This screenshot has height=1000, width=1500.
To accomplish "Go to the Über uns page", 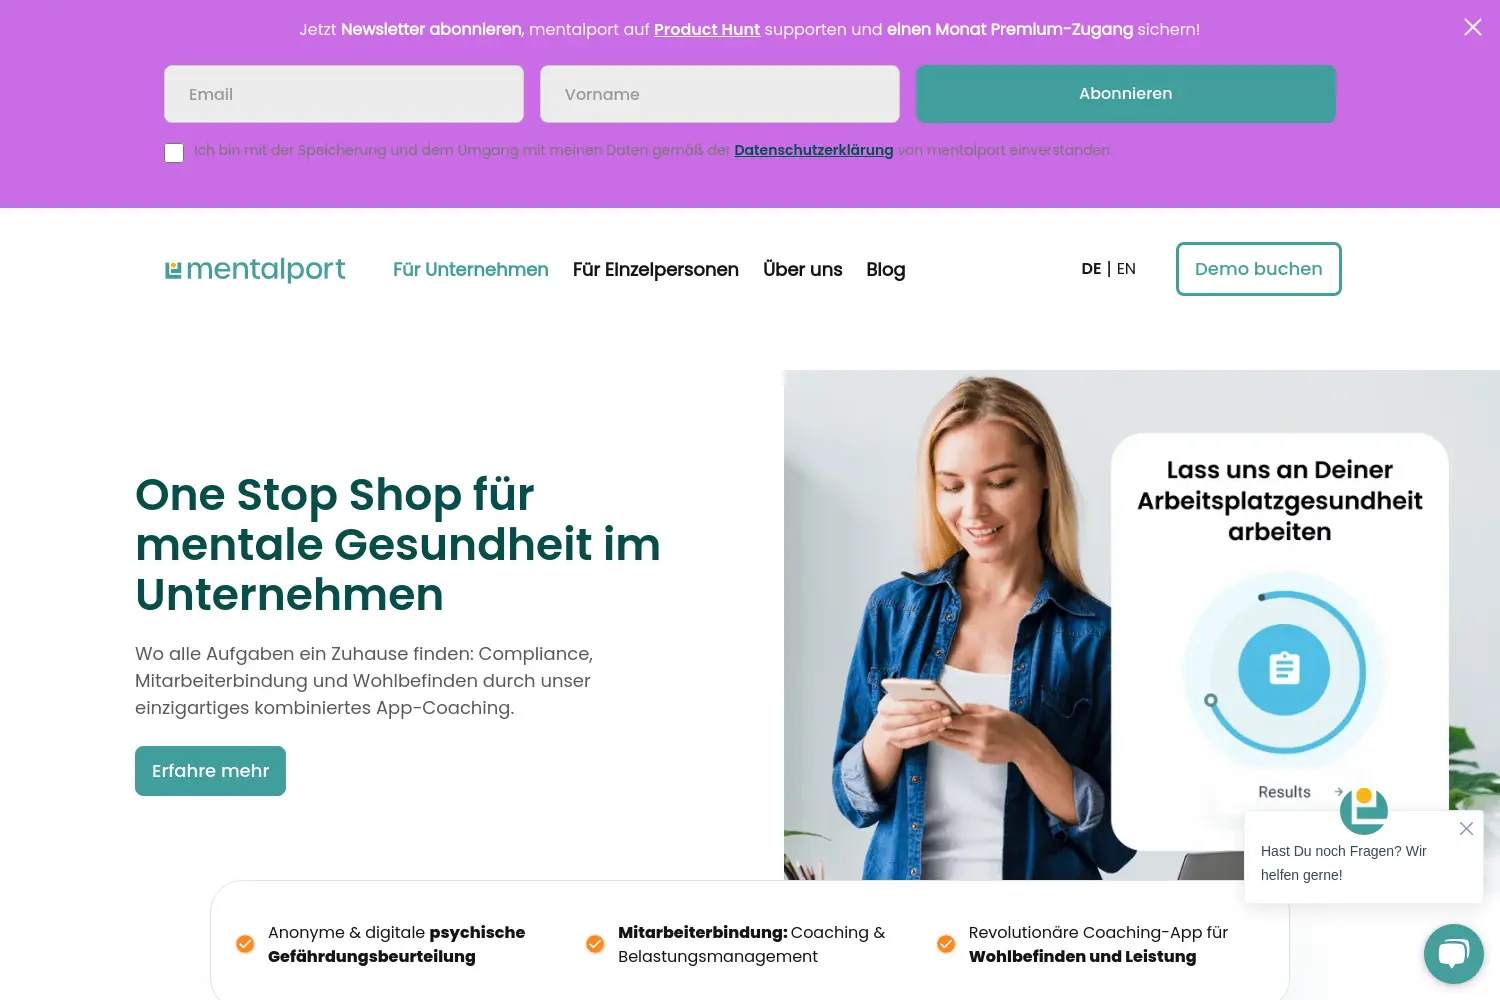I will click(x=803, y=269).
